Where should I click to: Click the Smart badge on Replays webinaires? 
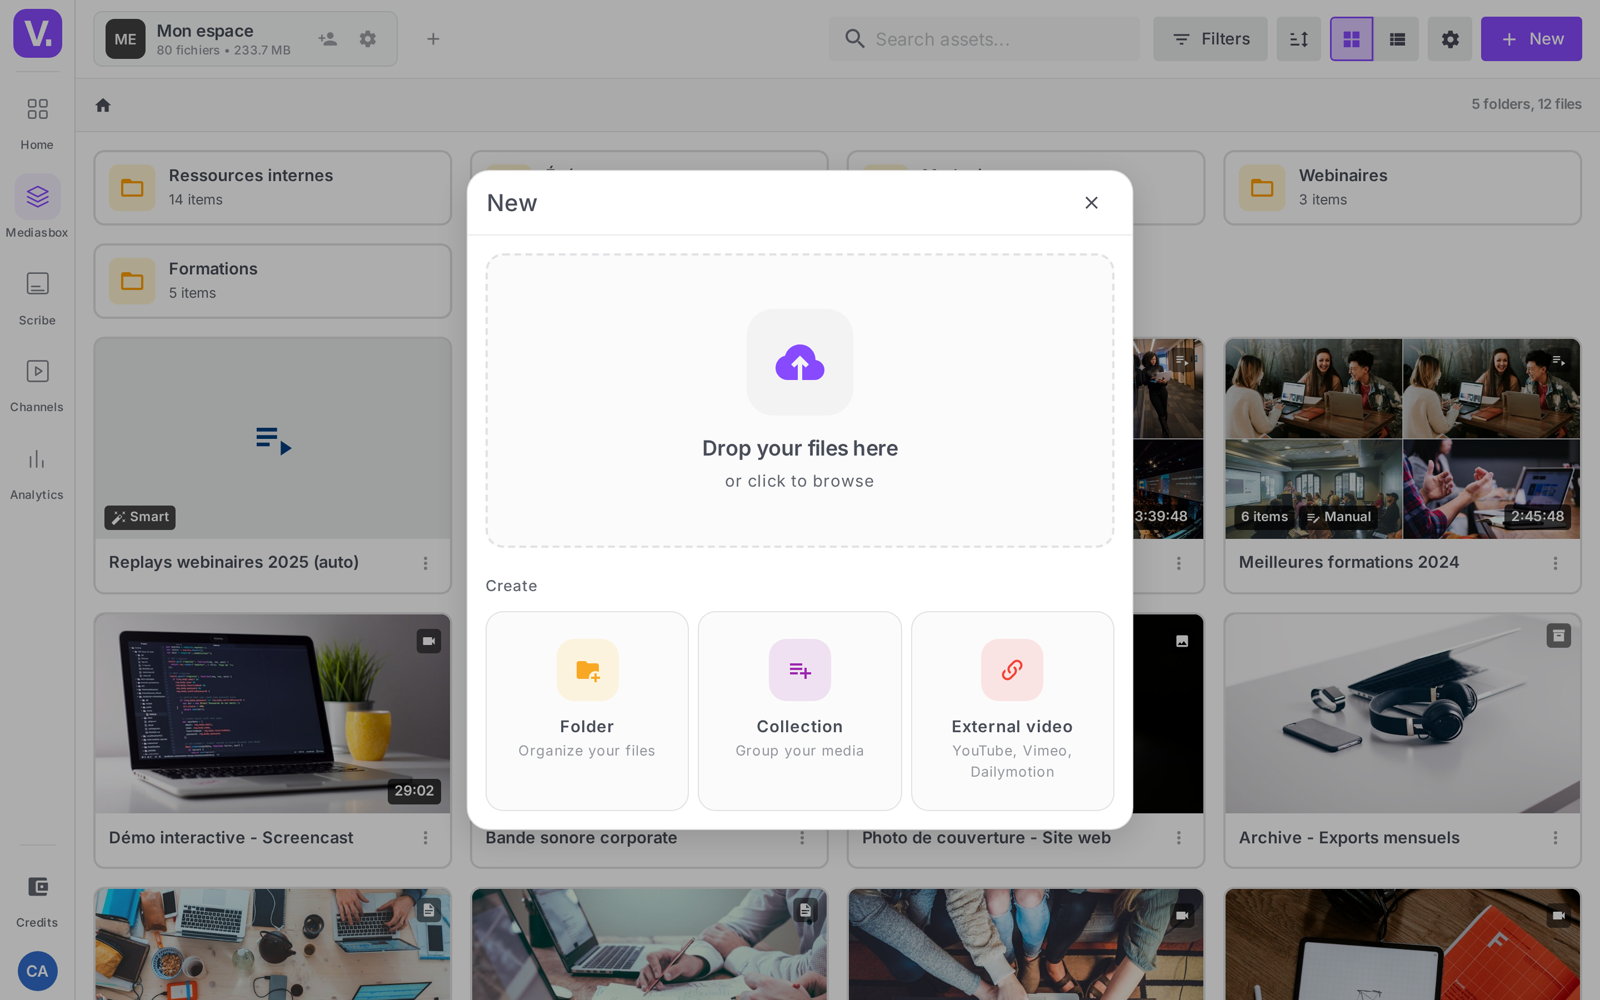(x=140, y=517)
